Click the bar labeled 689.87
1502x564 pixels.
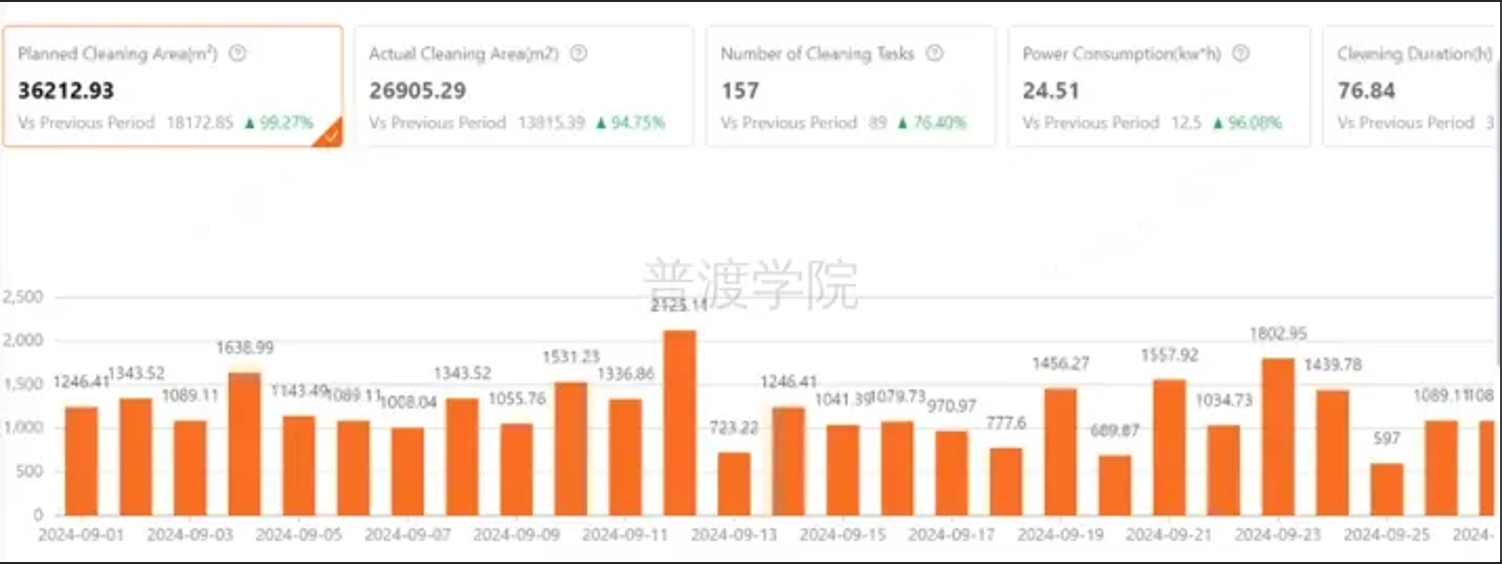1115,485
